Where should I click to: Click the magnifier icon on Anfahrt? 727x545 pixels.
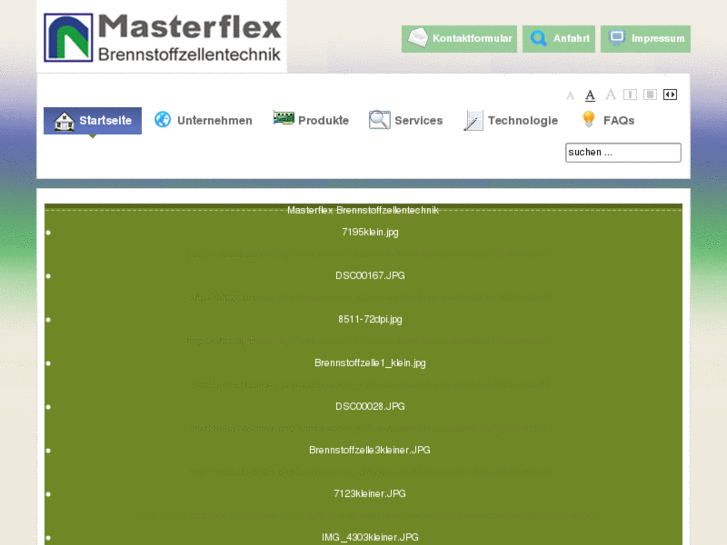(538, 38)
